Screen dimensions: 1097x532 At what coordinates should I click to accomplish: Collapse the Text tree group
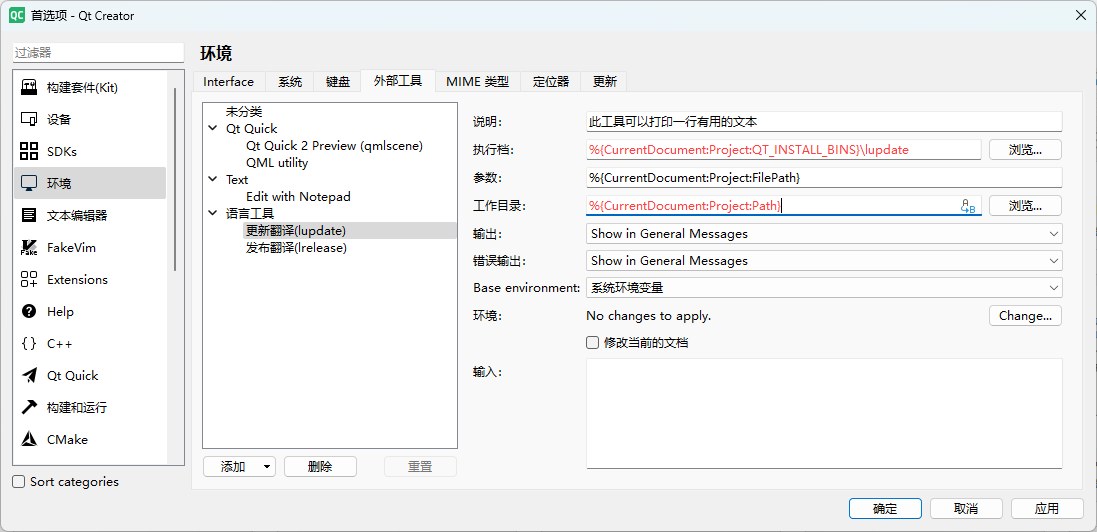213,180
